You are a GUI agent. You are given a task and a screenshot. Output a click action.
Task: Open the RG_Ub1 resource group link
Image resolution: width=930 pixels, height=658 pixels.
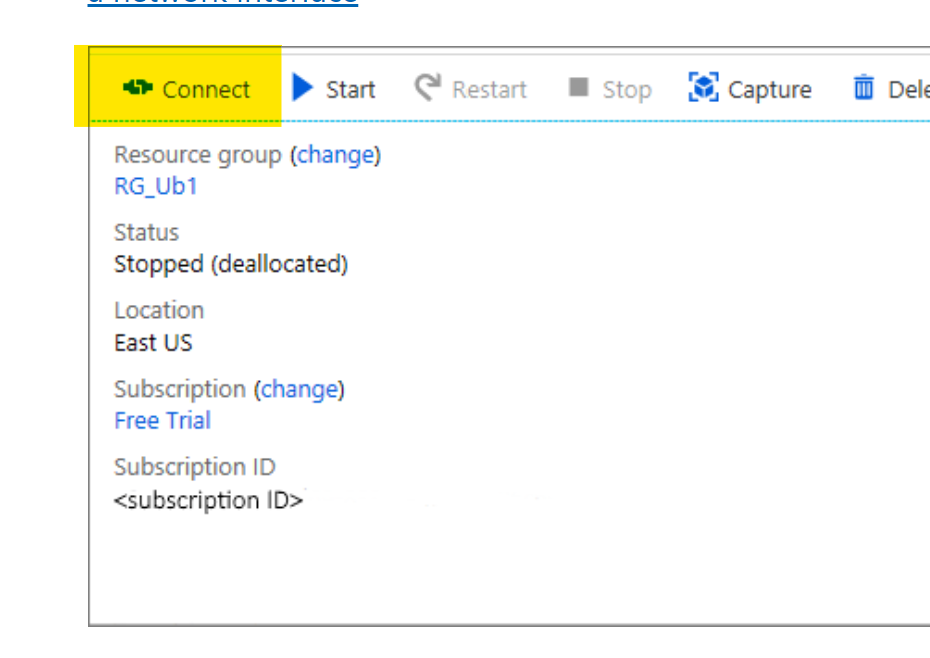[156, 187]
